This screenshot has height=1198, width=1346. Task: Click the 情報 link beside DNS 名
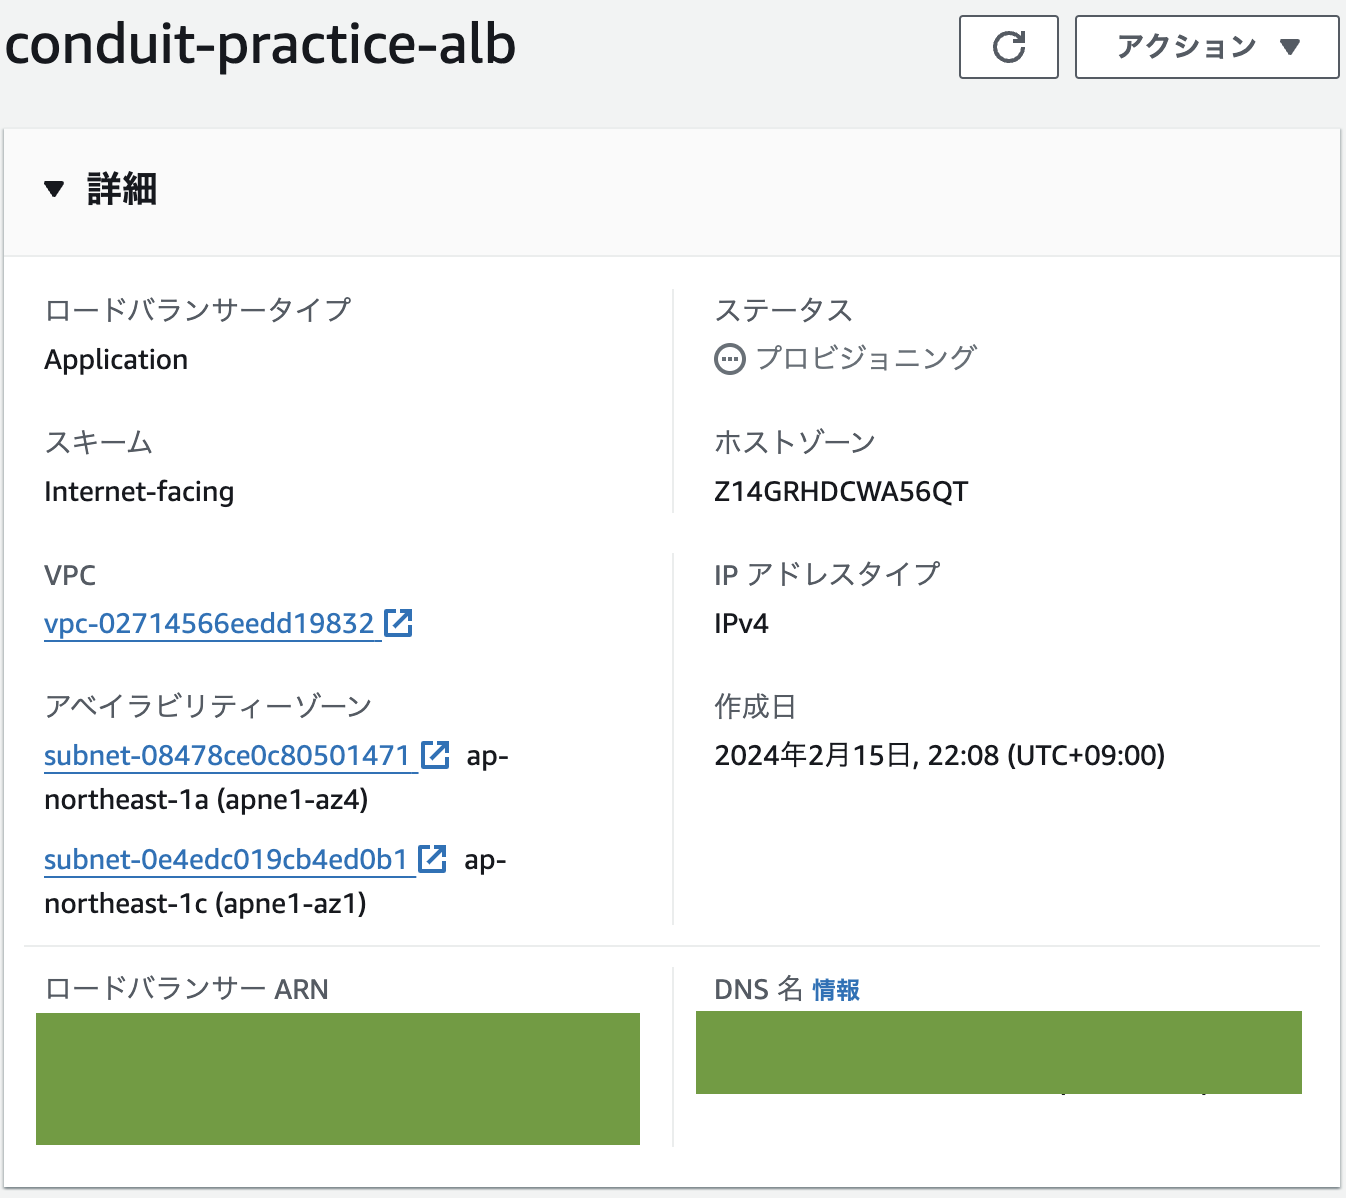click(836, 990)
